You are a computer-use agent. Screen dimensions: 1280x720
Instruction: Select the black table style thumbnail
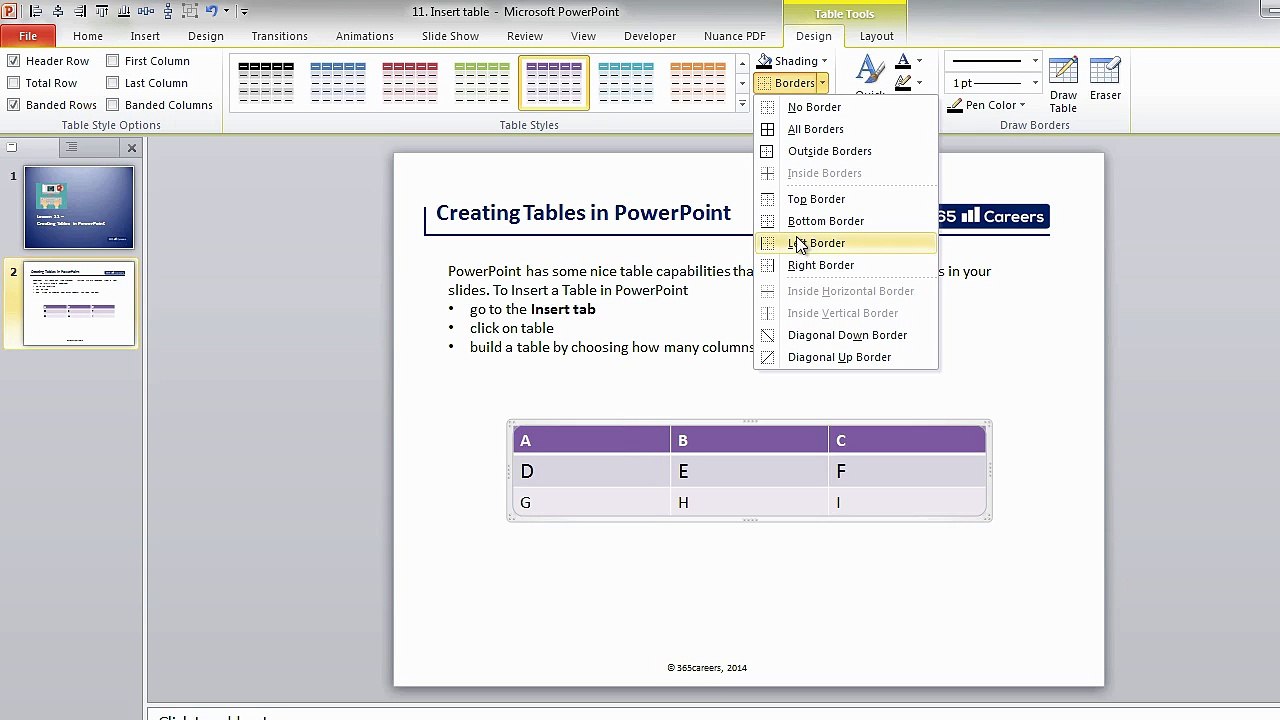[x=266, y=82]
